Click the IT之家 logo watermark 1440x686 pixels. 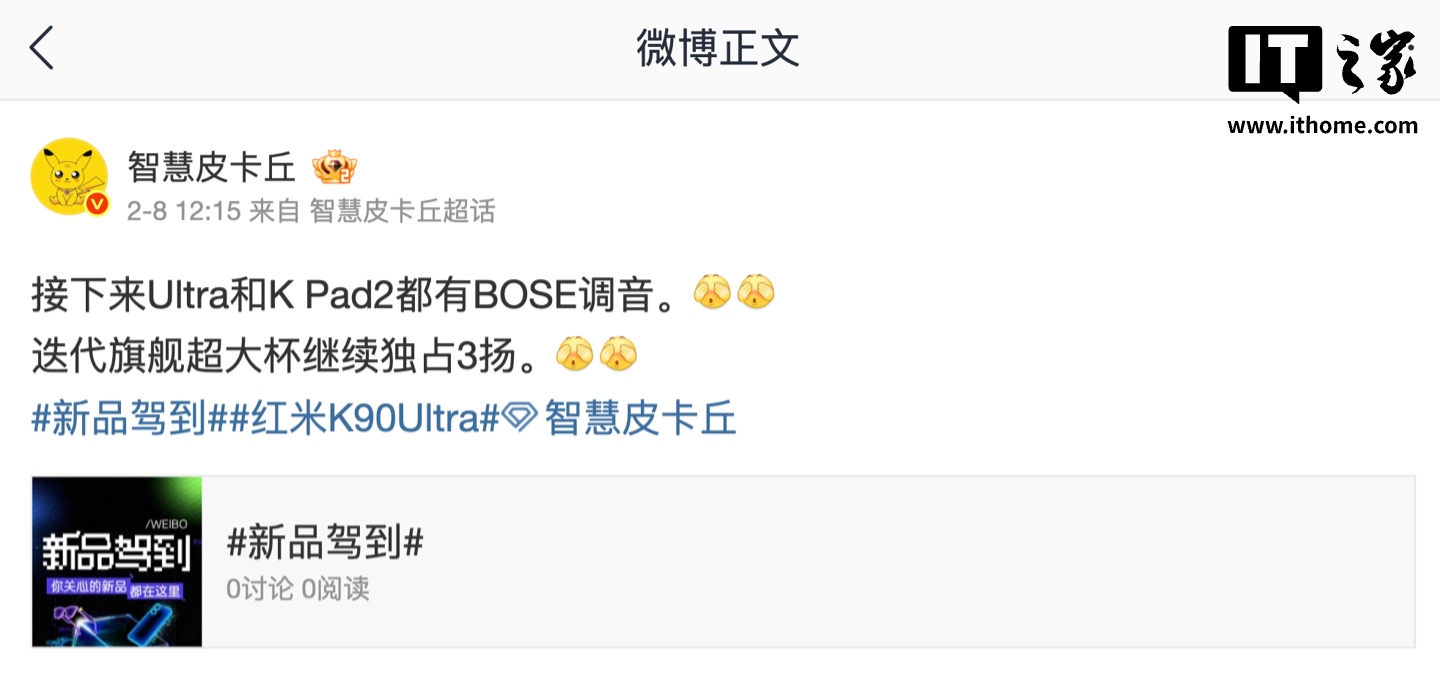(1322, 64)
